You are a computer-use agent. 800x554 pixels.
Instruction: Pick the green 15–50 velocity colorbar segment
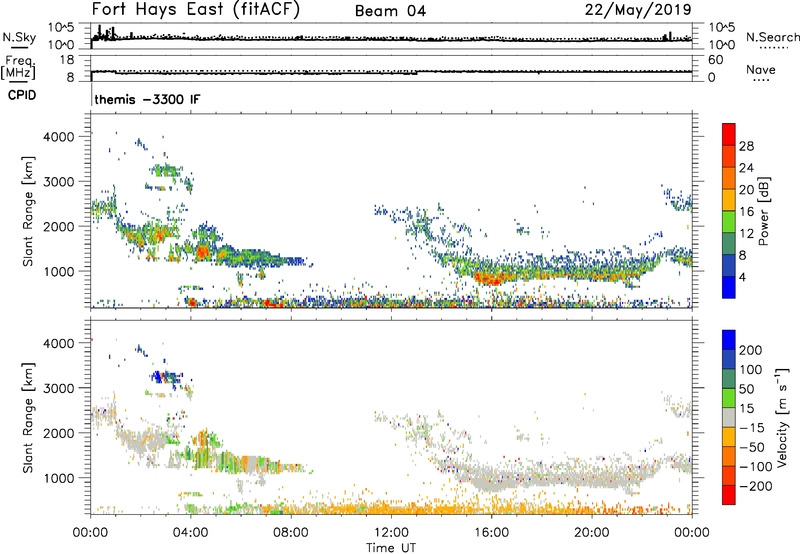(729, 398)
